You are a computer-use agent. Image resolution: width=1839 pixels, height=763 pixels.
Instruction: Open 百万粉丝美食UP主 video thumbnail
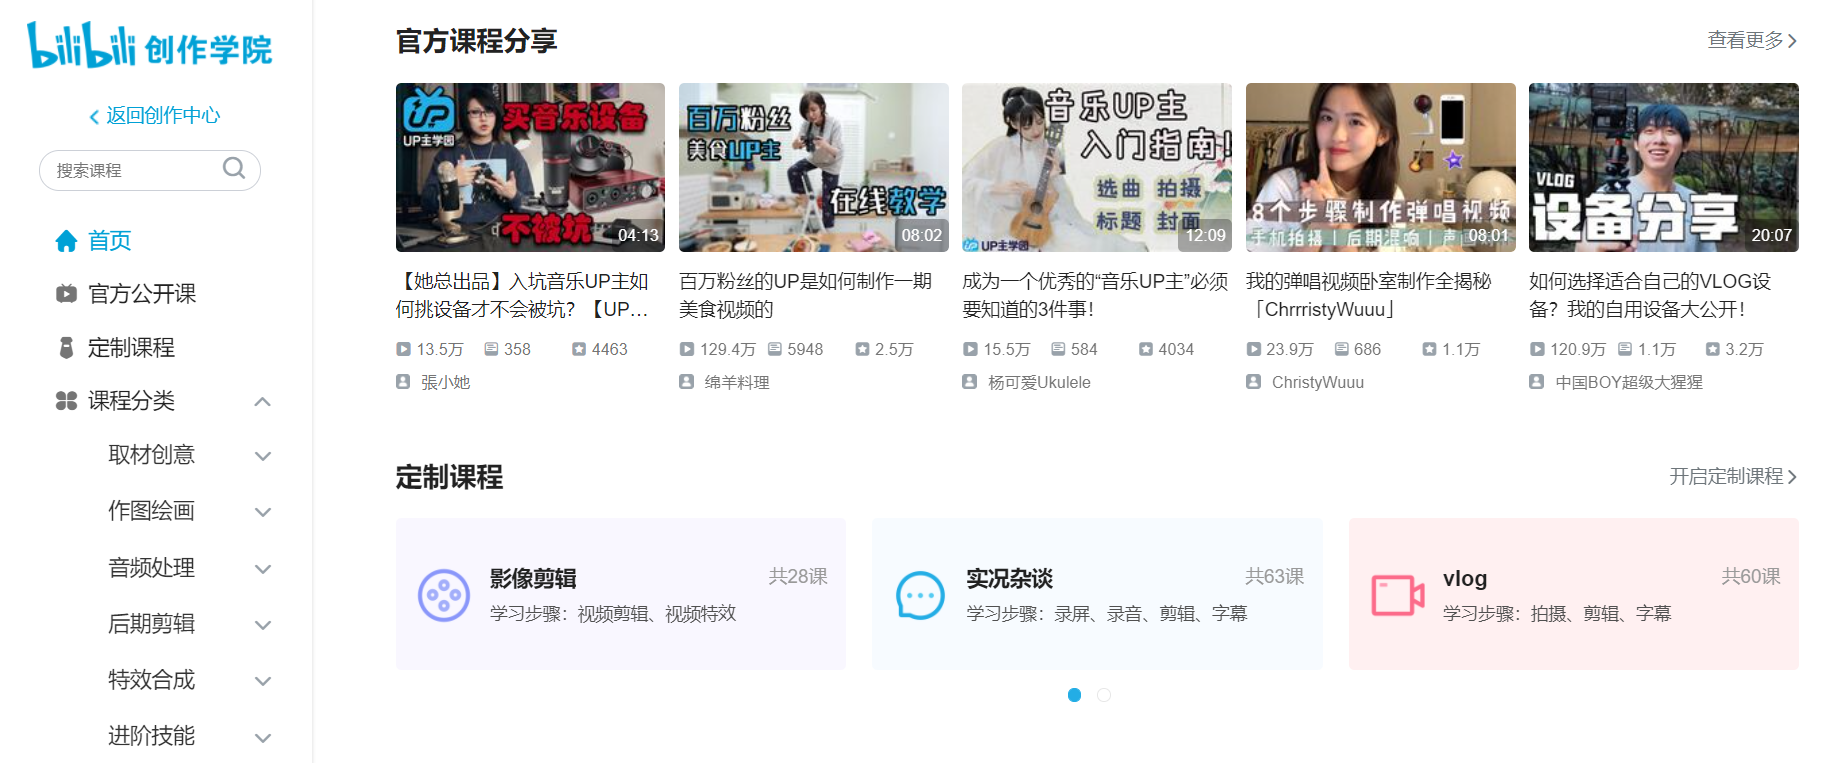click(x=813, y=167)
